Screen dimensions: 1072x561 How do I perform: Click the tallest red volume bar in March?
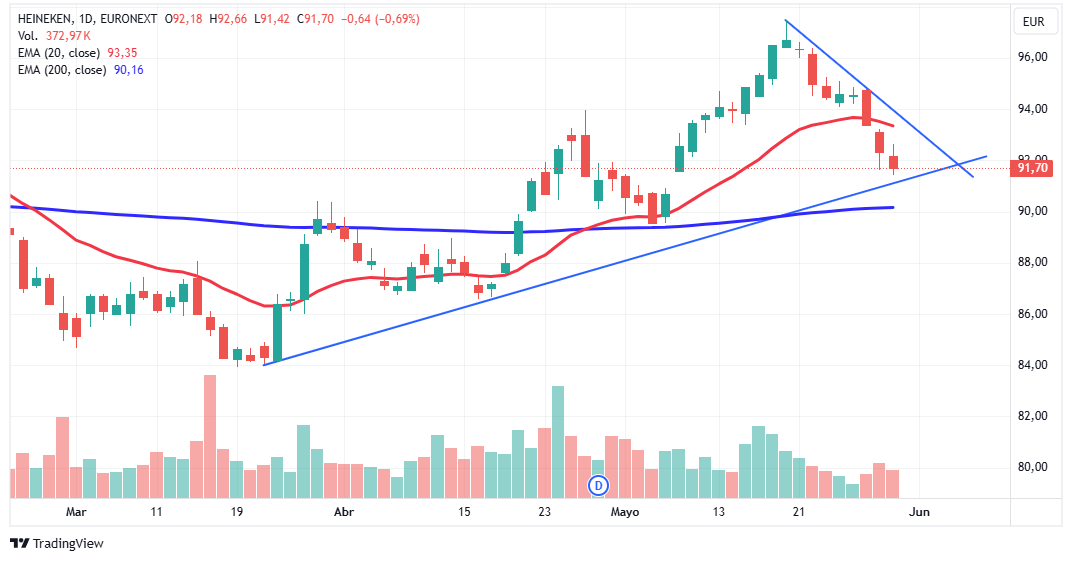coord(210,436)
